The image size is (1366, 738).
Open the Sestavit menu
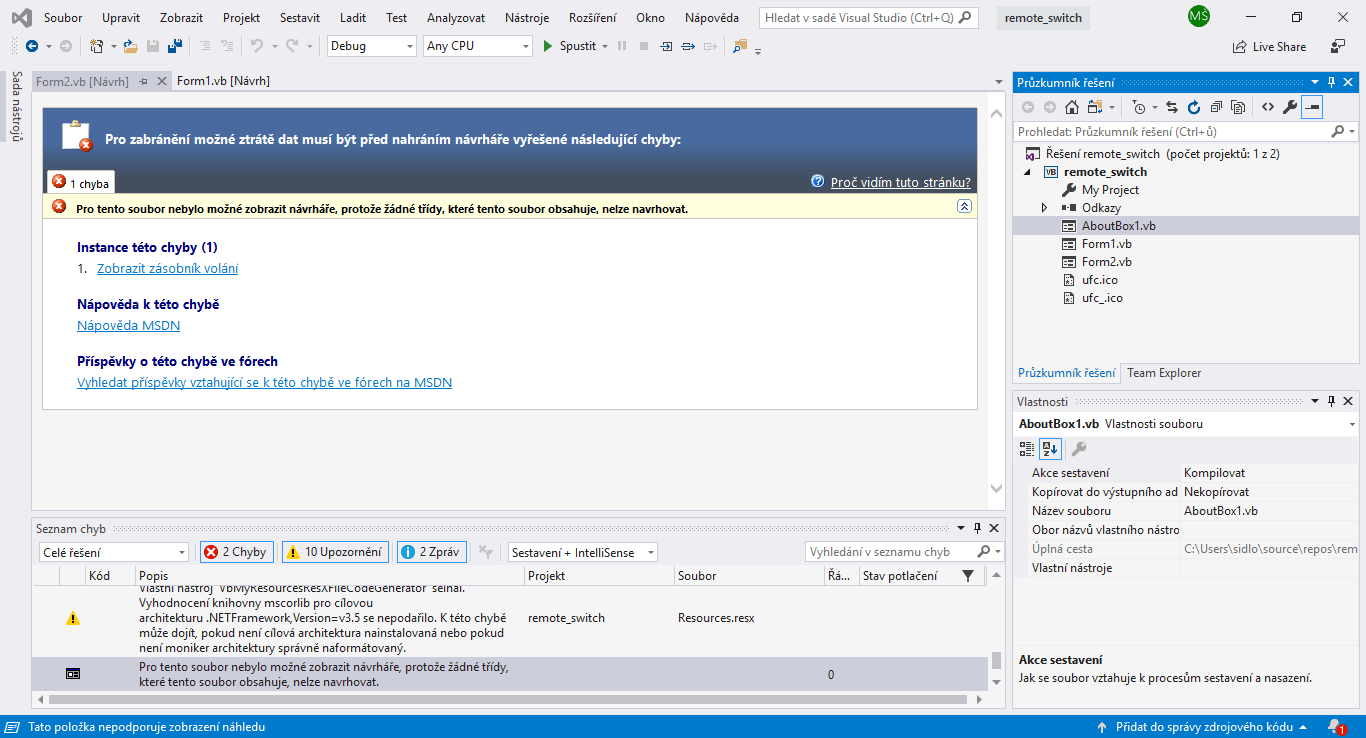click(300, 18)
